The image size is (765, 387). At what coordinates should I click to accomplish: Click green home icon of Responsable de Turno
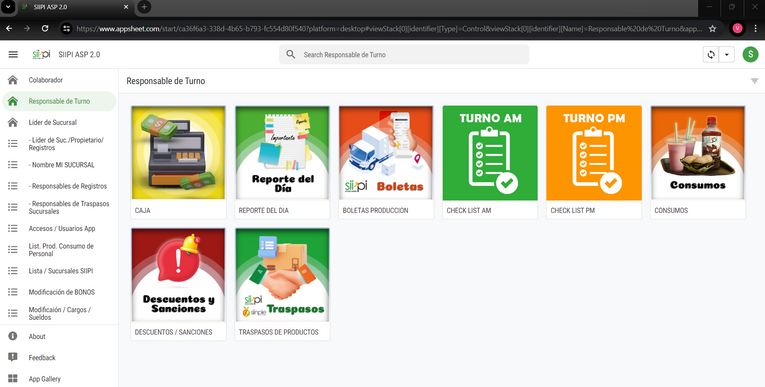click(x=13, y=101)
